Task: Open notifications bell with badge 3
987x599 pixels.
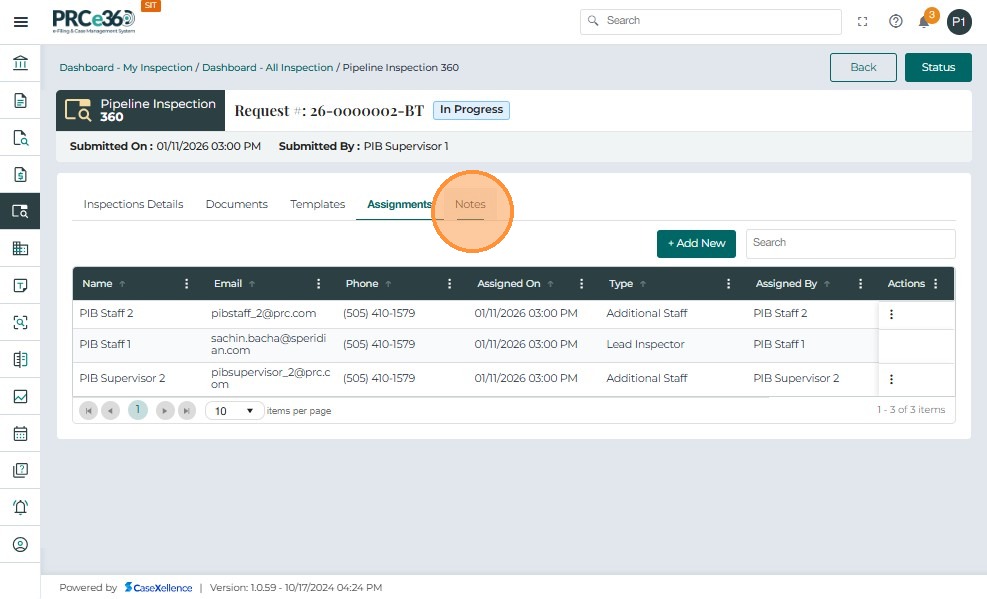Action: (x=925, y=21)
